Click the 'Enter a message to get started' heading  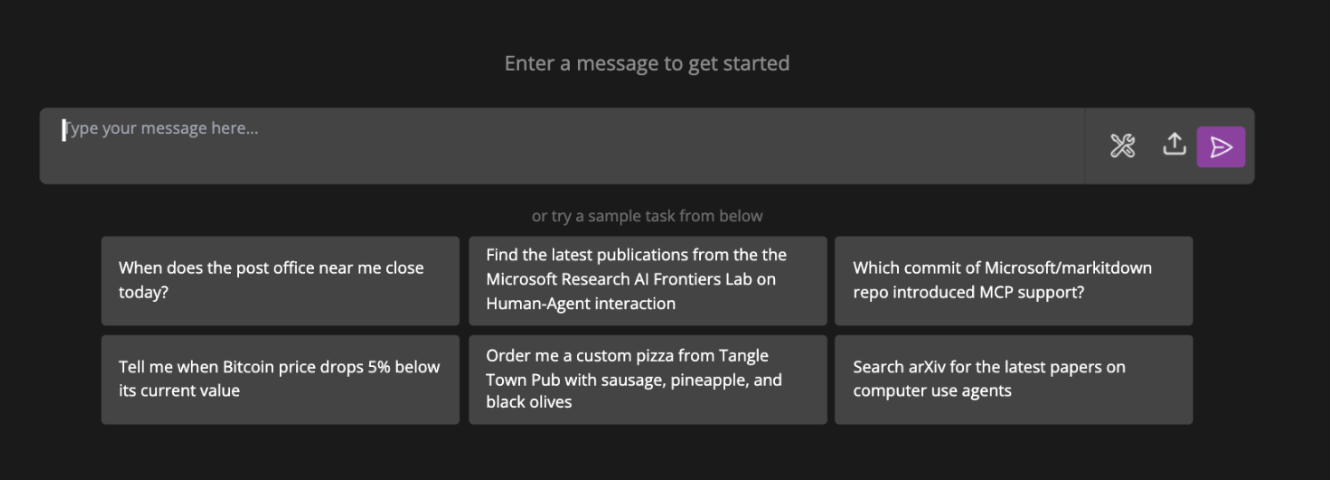click(647, 64)
